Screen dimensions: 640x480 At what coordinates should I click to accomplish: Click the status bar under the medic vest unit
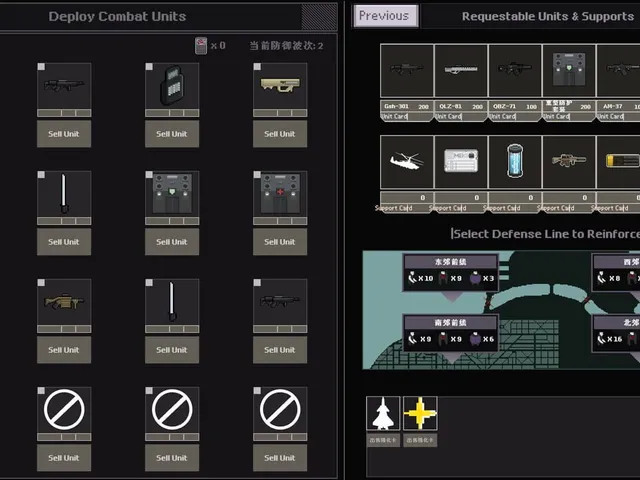pos(280,221)
